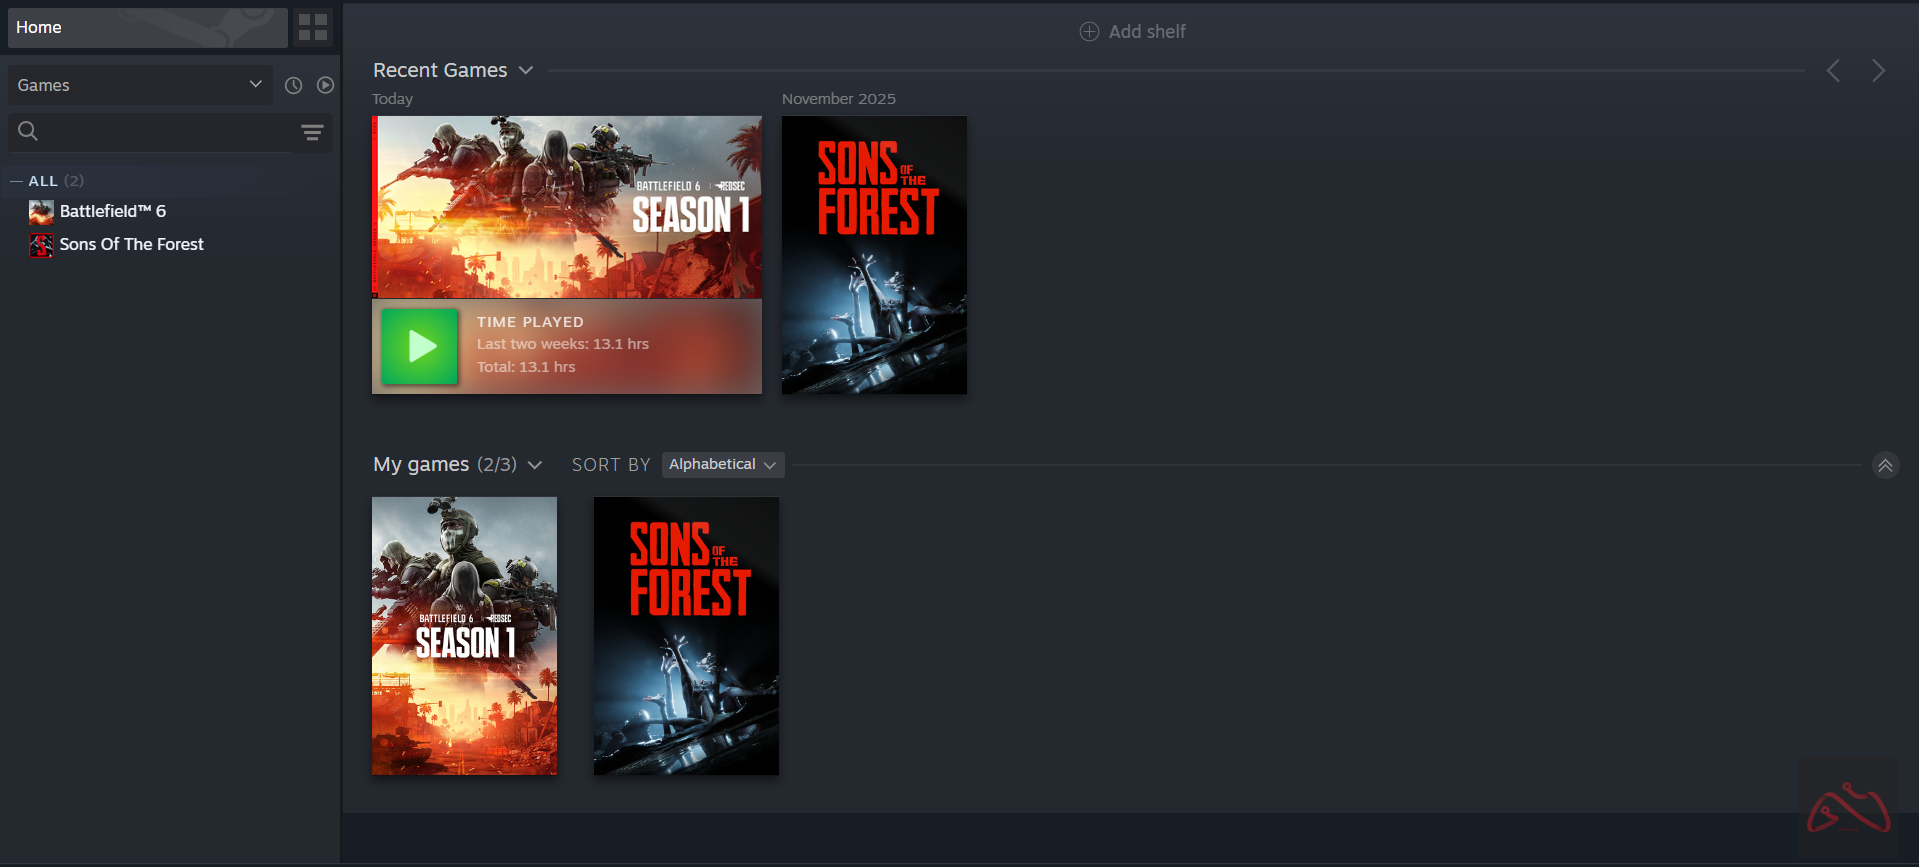Click the Battlefield 6 icon in the sidebar list

pos(41,212)
